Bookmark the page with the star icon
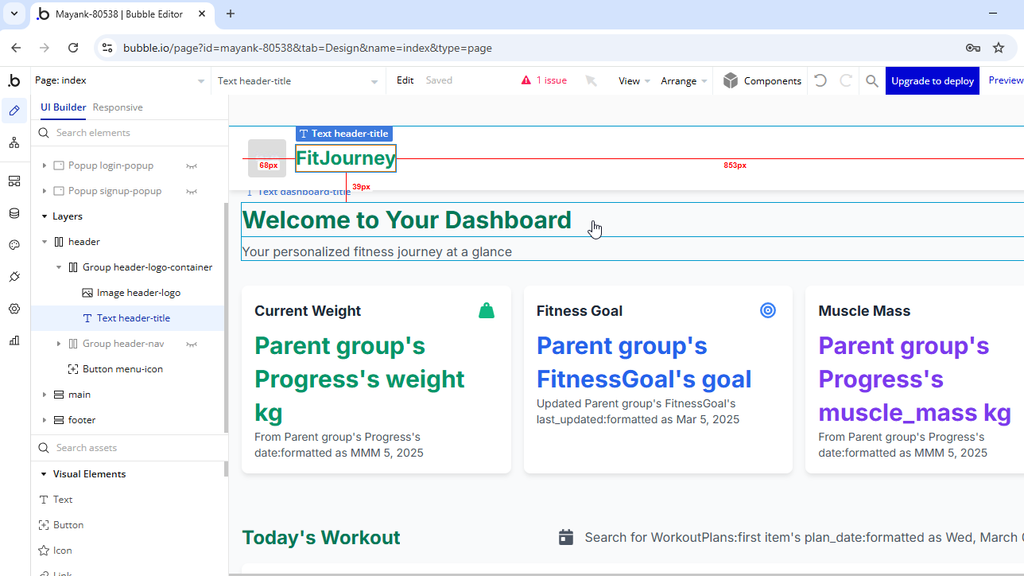The width and height of the screenshot is (1024, 576). 999,48
